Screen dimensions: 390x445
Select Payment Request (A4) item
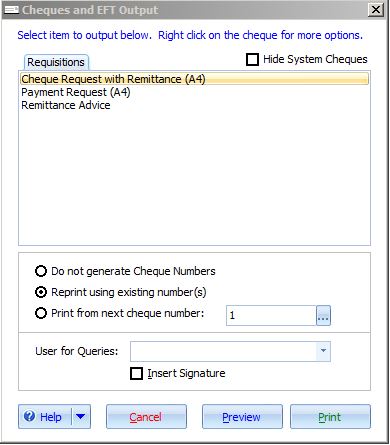[76, 92]
